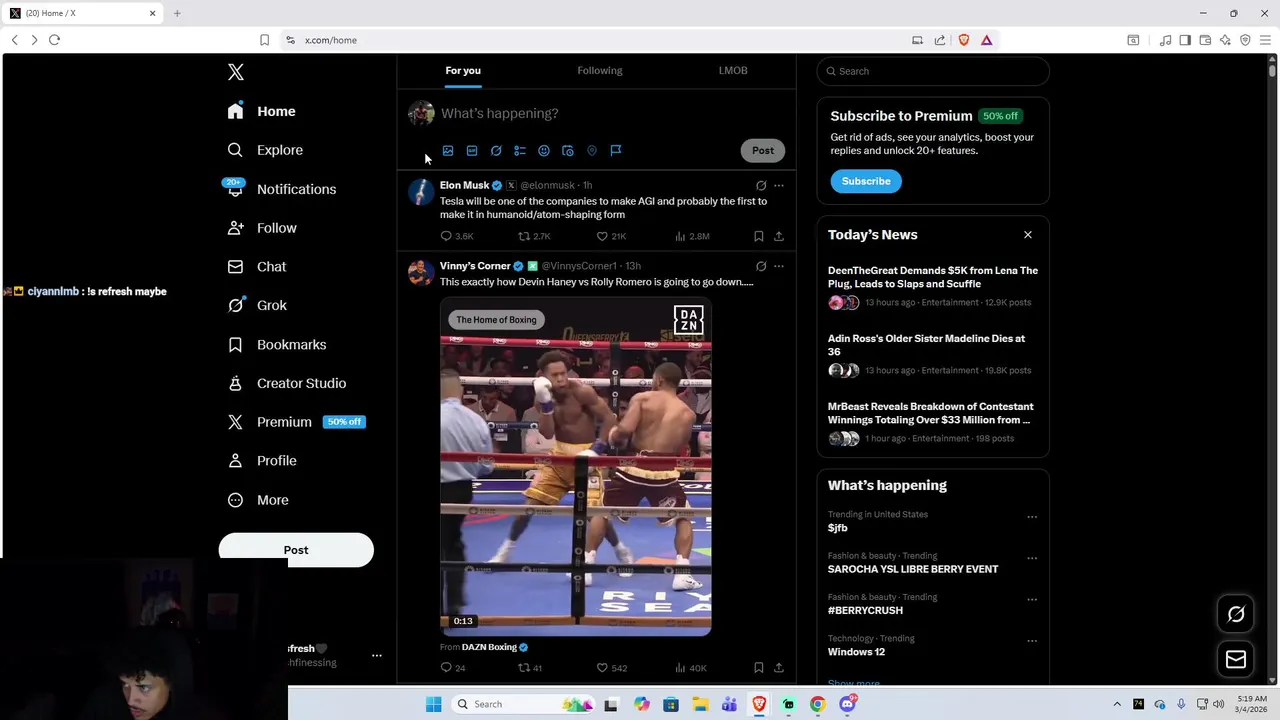Open the emoji picker in composer

point(544,151)
